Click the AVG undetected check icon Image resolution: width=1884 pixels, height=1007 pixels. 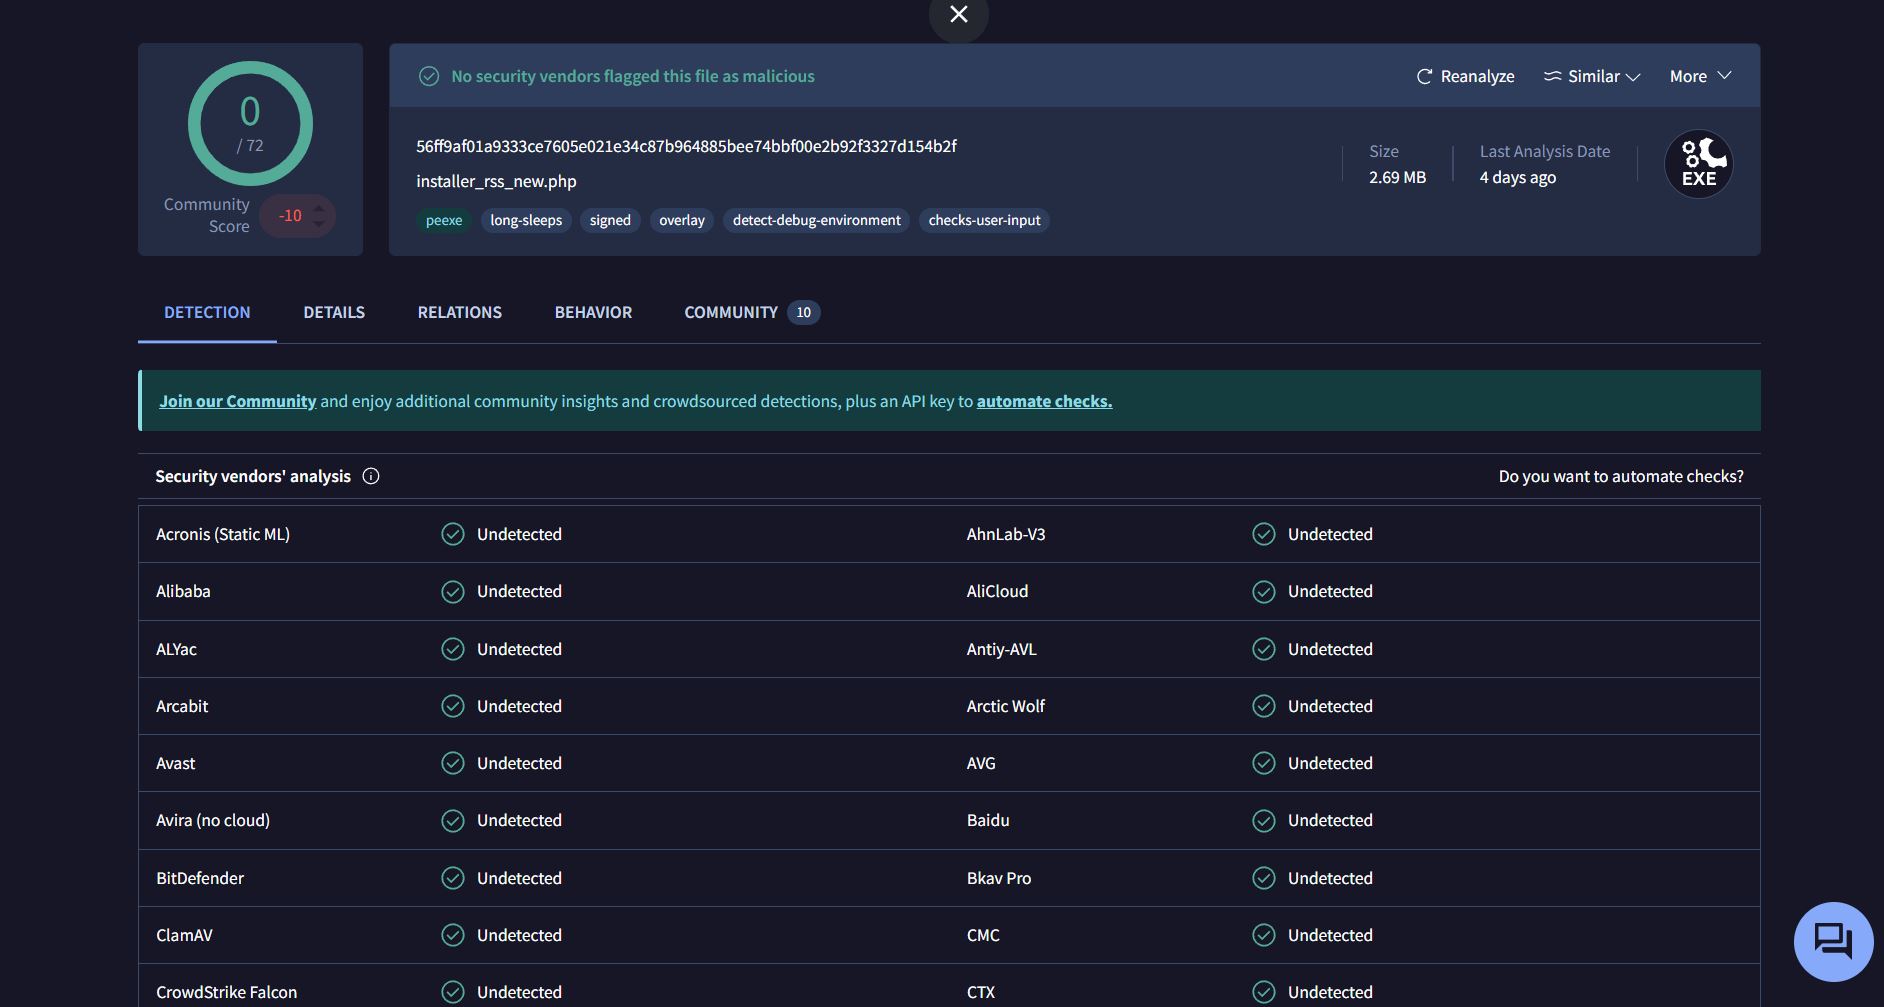[1264, 763]
